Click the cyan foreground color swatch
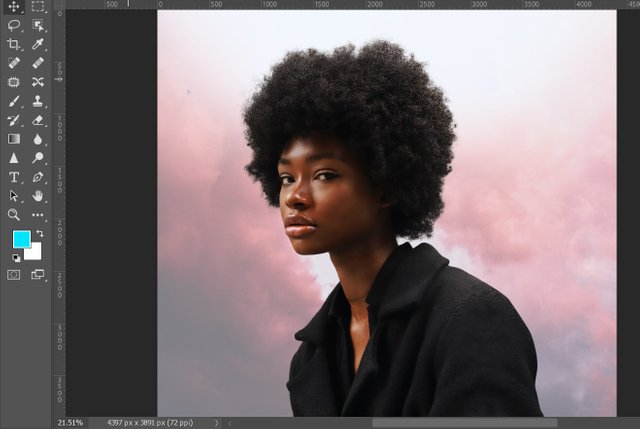This screenshot has width=640, height=429. (20, 238)
